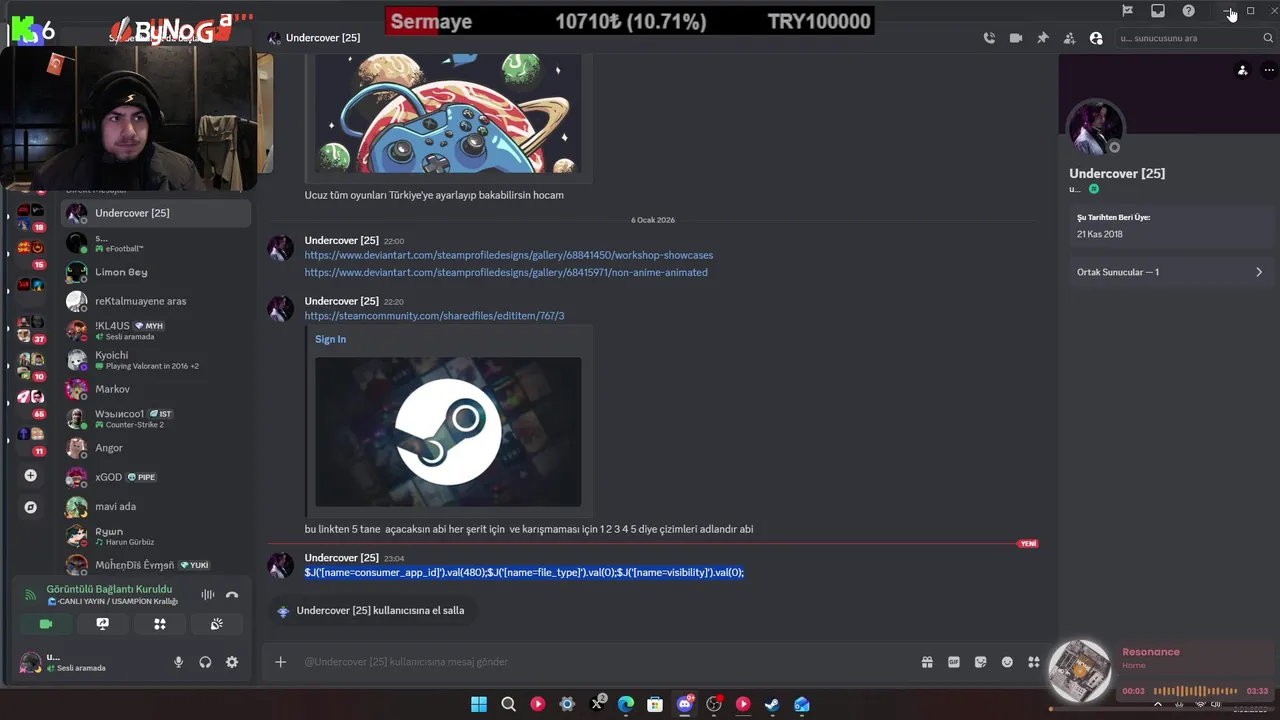Seek the Resonance track progress bar
The width and height of the screenshot is (1280, 720).
[x=1195, y=691]
